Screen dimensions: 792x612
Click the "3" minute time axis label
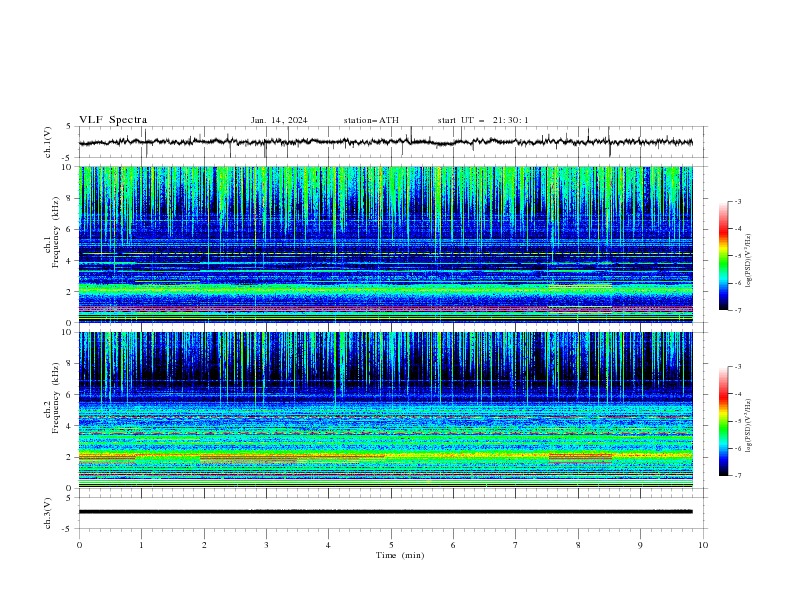(x=266, y=545)
